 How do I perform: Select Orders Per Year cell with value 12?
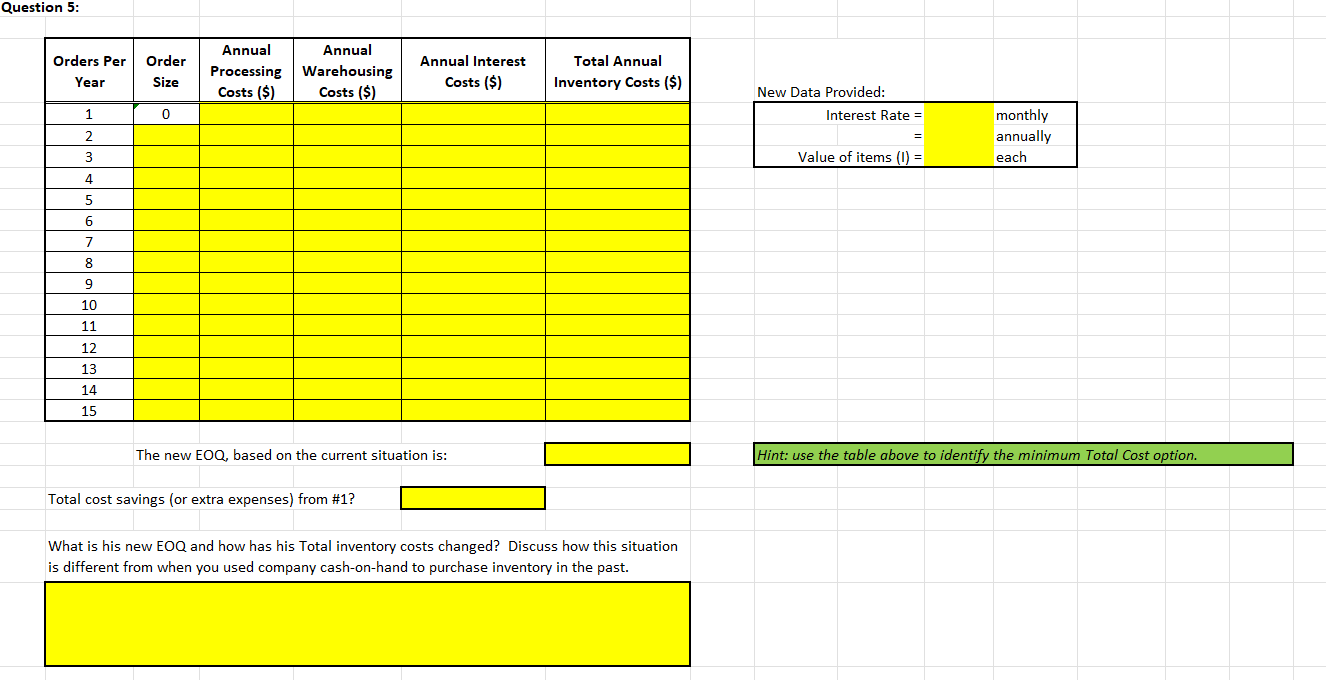click(x=89, y=347)
